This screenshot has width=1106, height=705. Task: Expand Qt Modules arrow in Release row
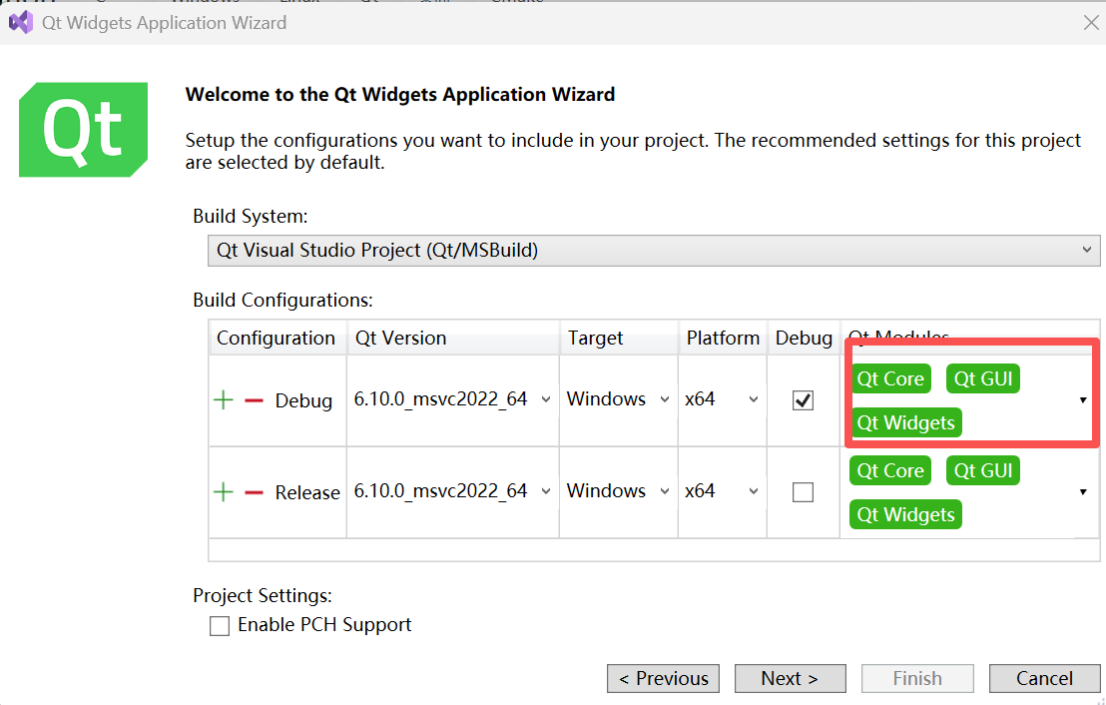[x=1083, y=492]
